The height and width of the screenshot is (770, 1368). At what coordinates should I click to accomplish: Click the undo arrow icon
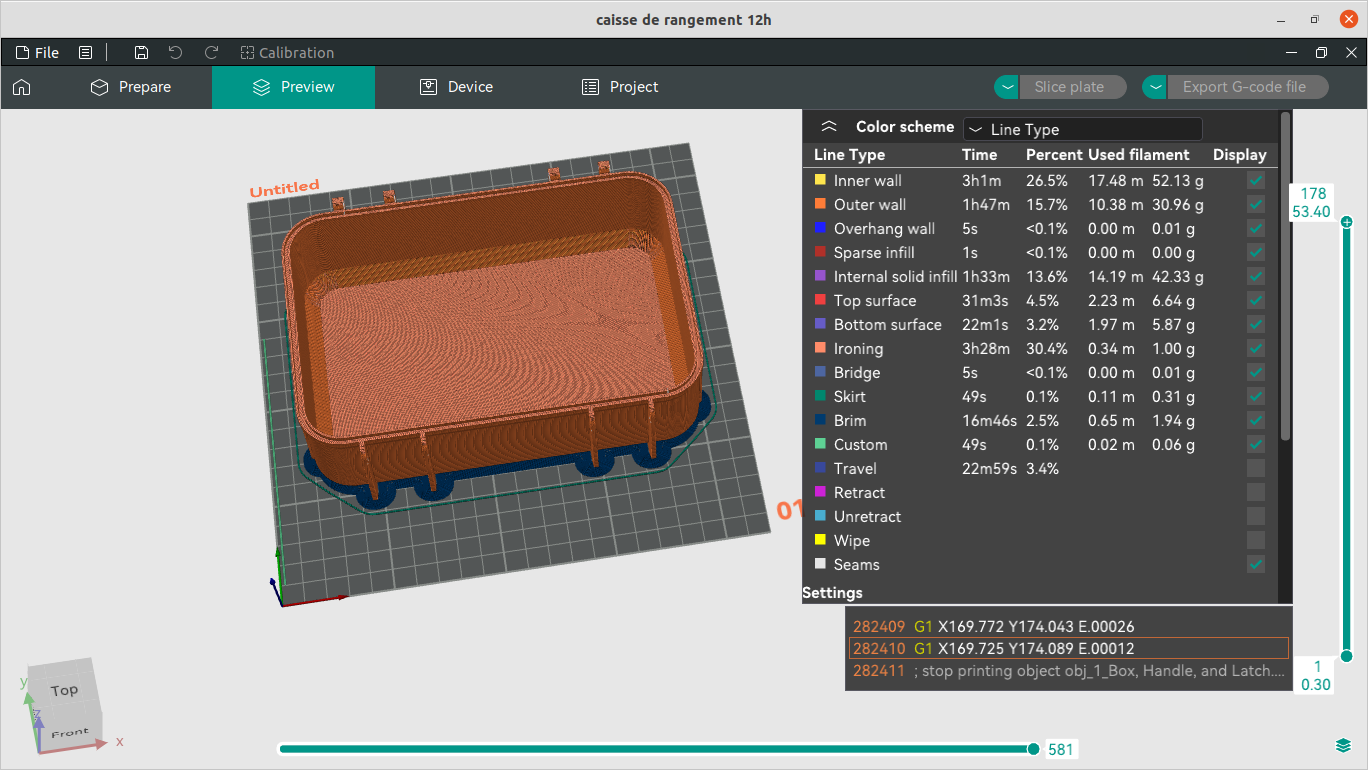[176, 53]
